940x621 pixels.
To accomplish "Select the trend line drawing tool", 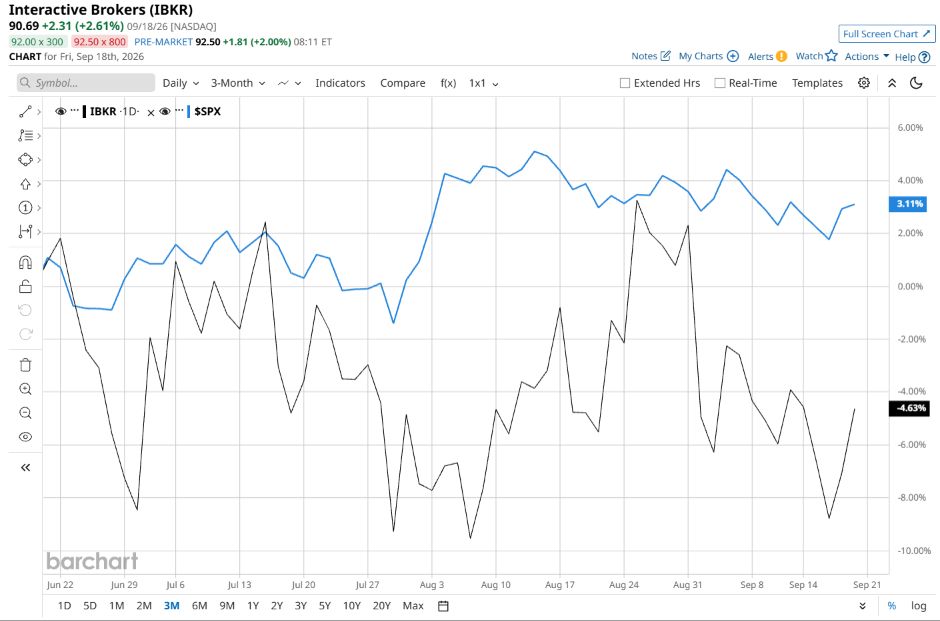I will click(25, 111).
